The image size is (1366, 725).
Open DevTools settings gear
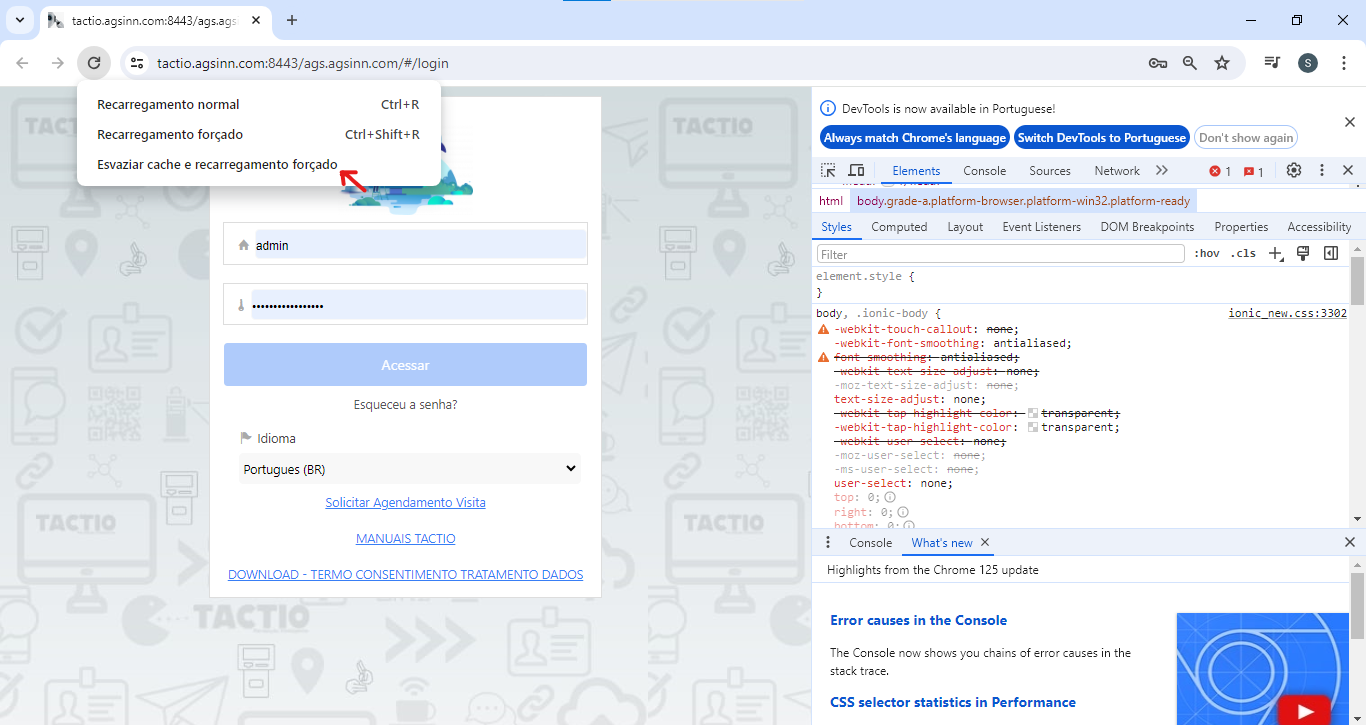pos(1294,171)
